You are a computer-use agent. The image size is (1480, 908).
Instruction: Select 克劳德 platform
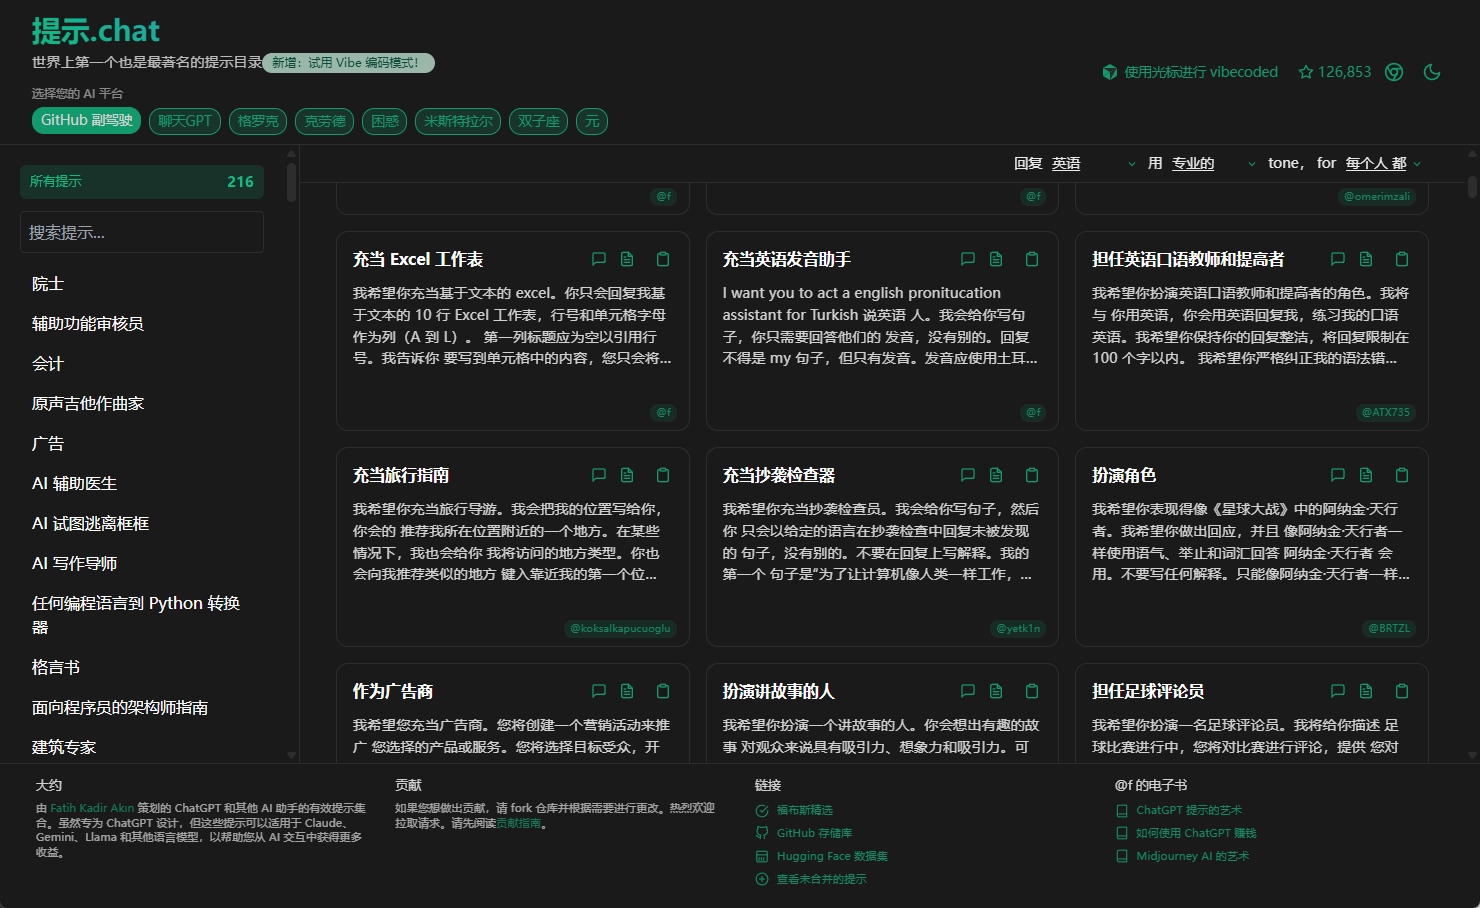[325, 121]
